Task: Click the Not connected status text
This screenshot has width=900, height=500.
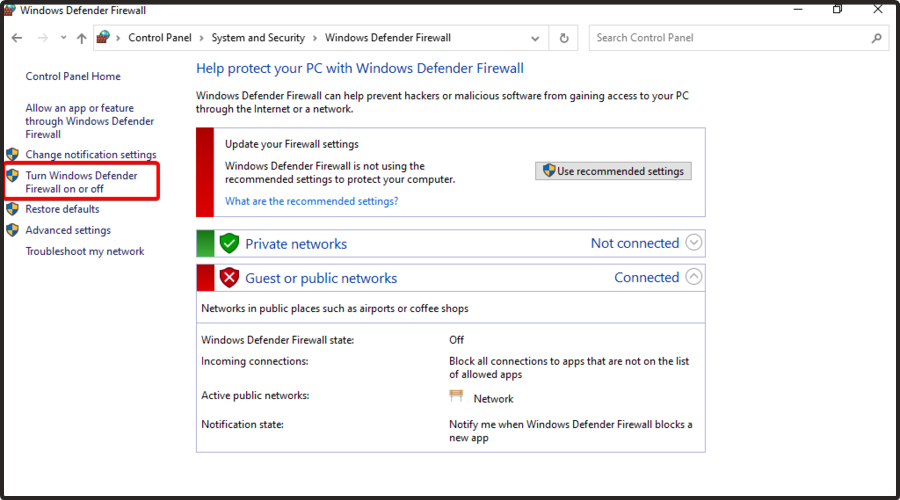Action: click(x=635, y=243)
